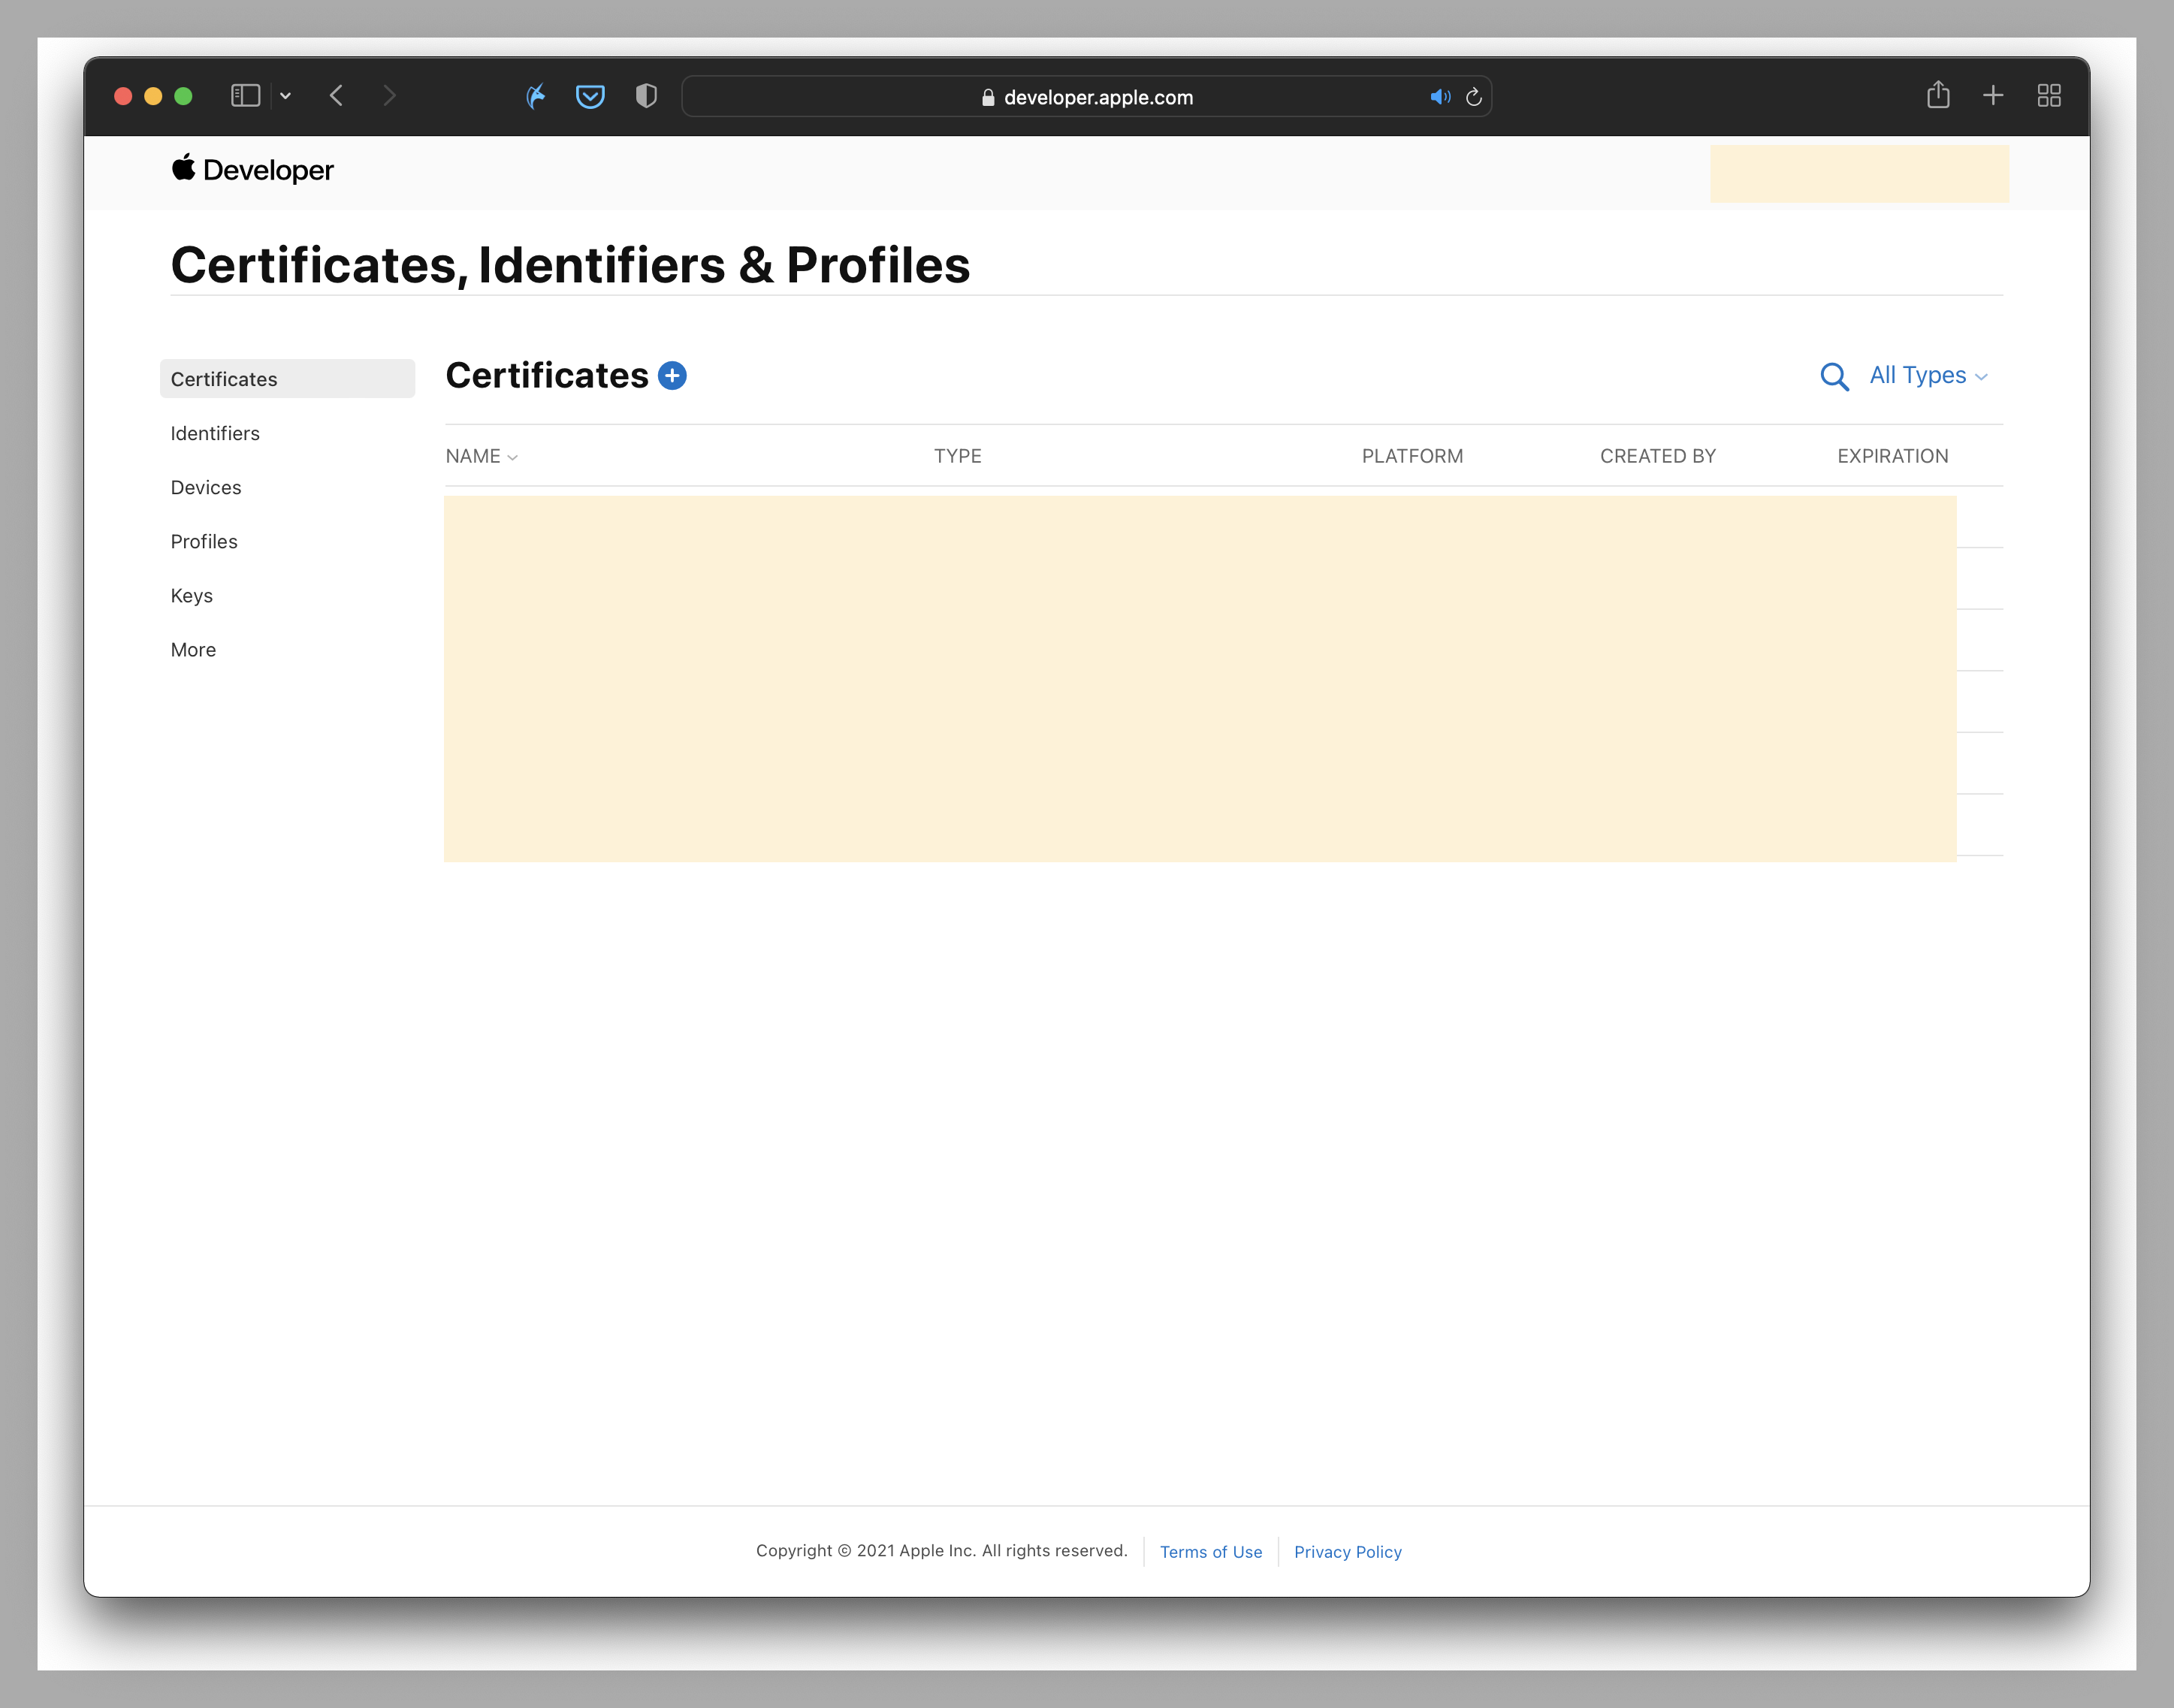Click the blue add certificate plus icon
Screen dimensions: 2174x1708
[x=672, y=376]
